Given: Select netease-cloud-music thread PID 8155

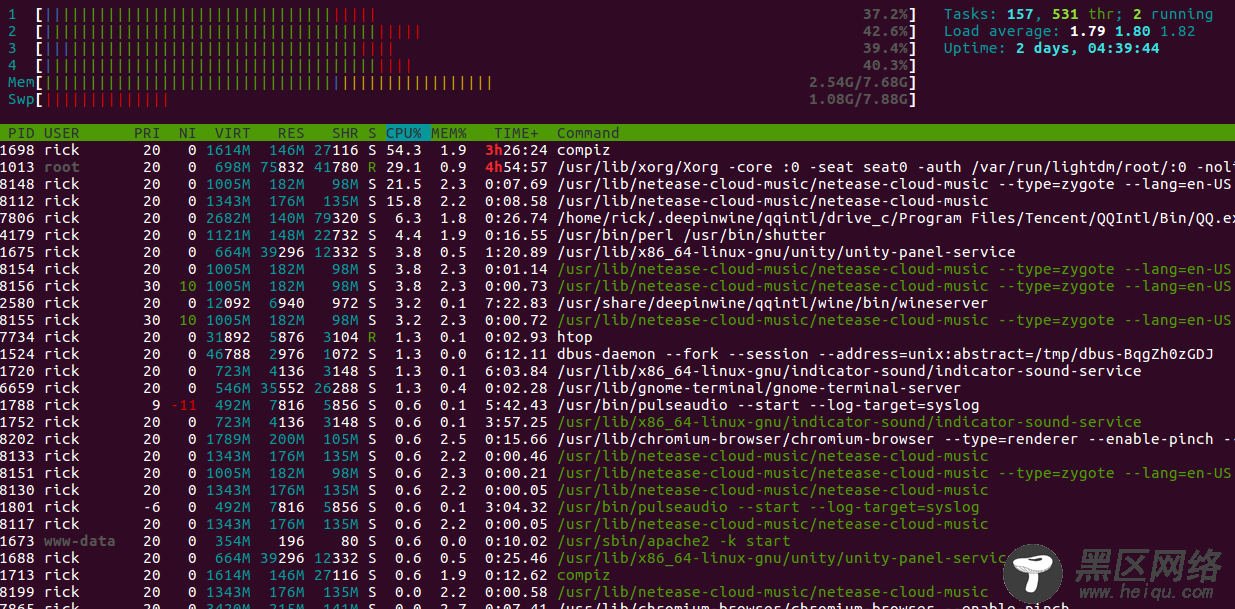Looking at the screenshot, I should (x=617, y=320).
